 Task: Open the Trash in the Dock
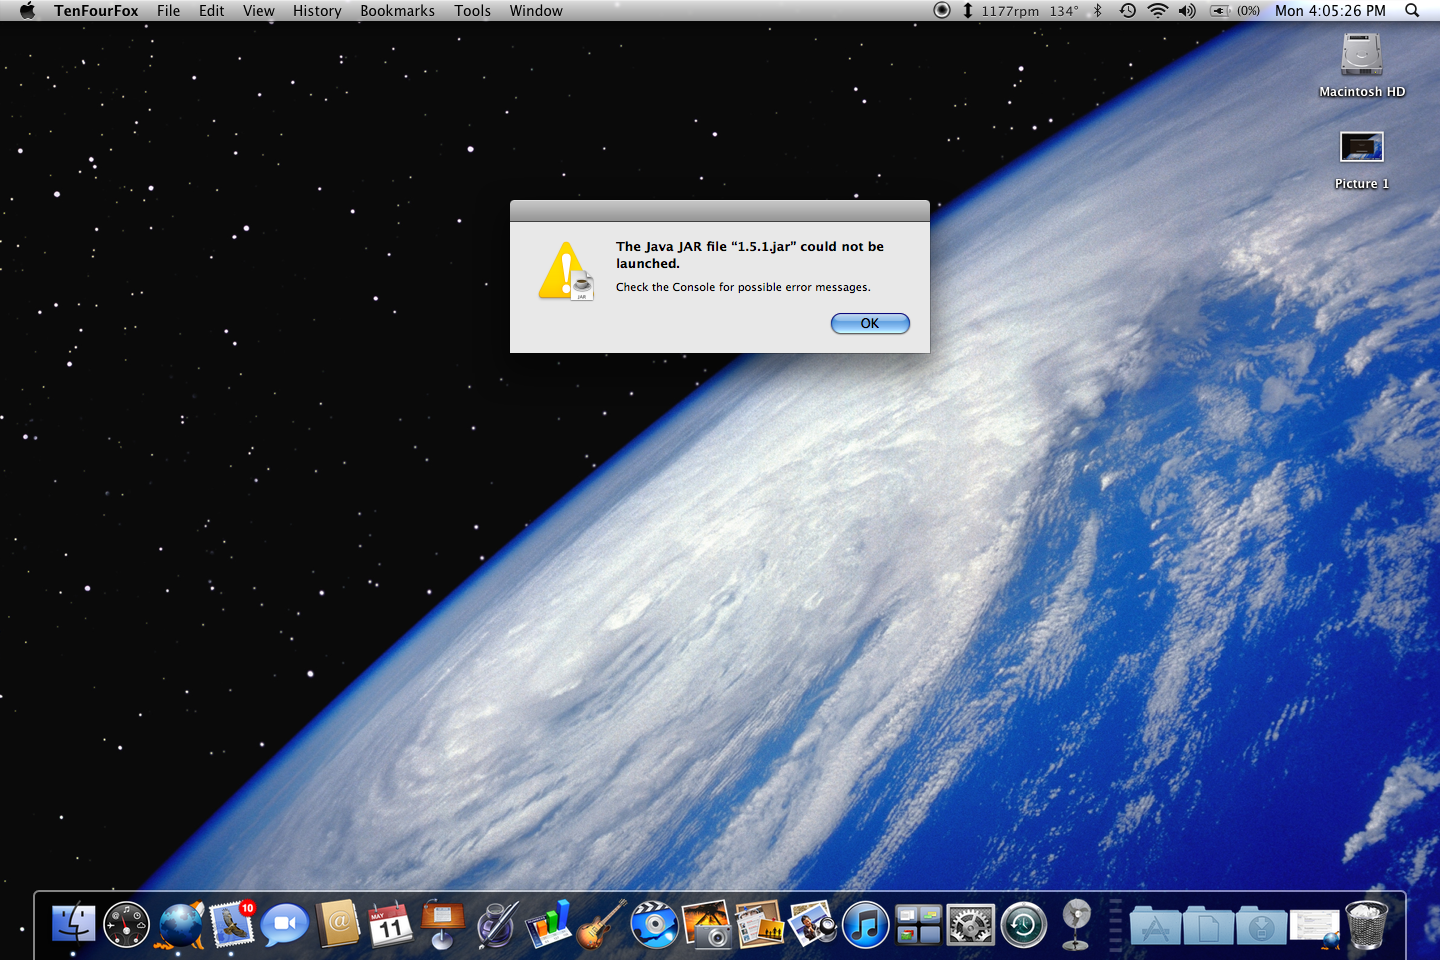(x=1367, y=924)
